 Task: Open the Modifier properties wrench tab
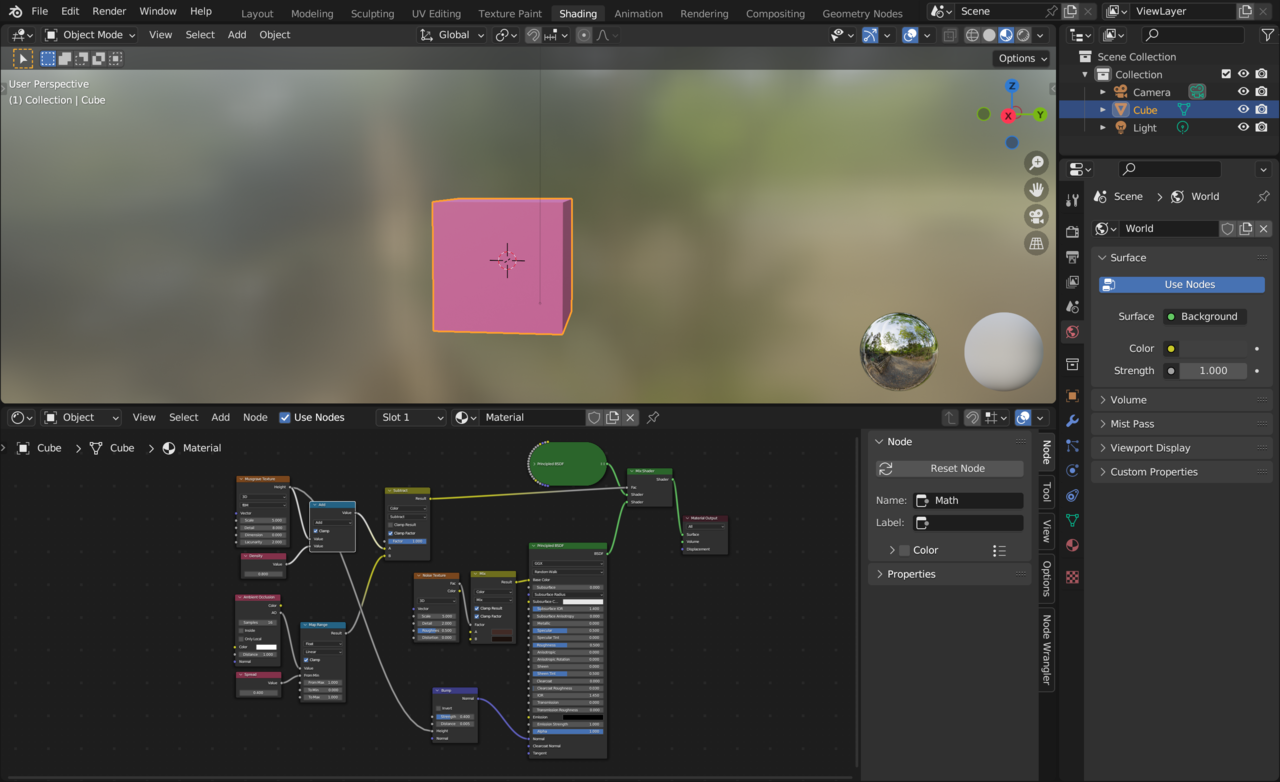point(1072,421)
